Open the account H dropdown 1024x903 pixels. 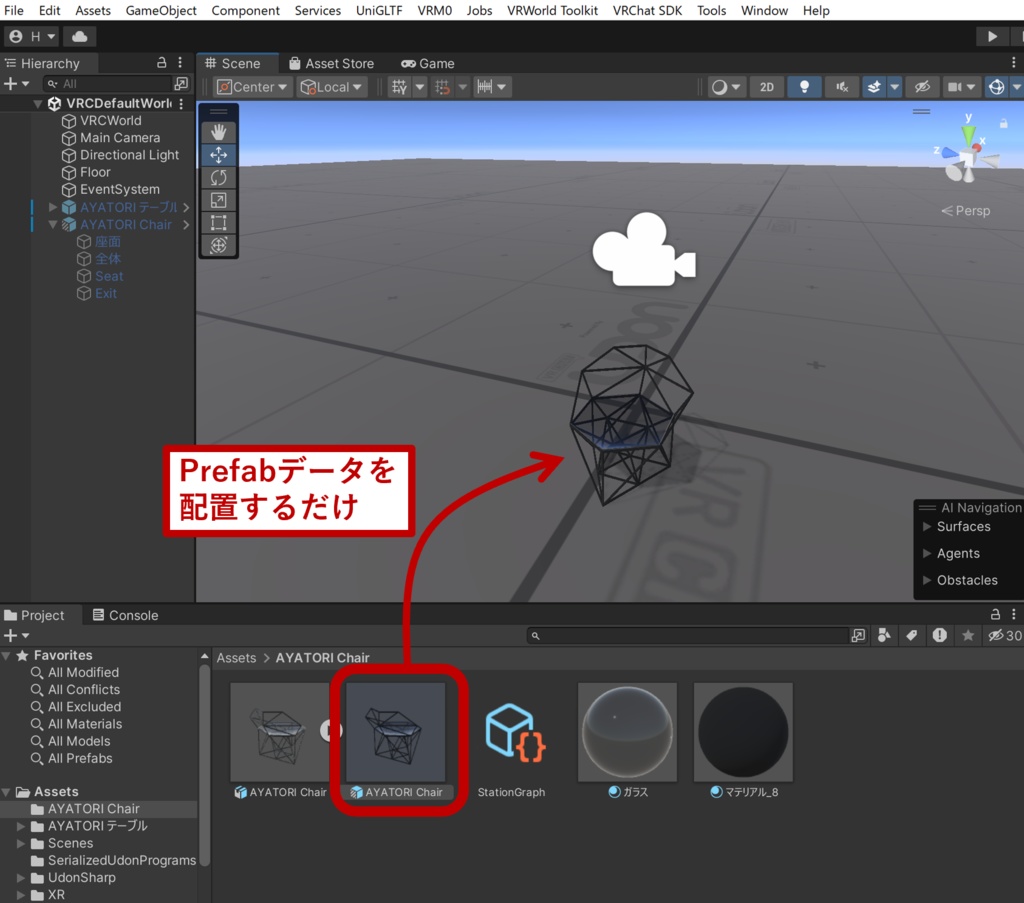coord(33,37)
